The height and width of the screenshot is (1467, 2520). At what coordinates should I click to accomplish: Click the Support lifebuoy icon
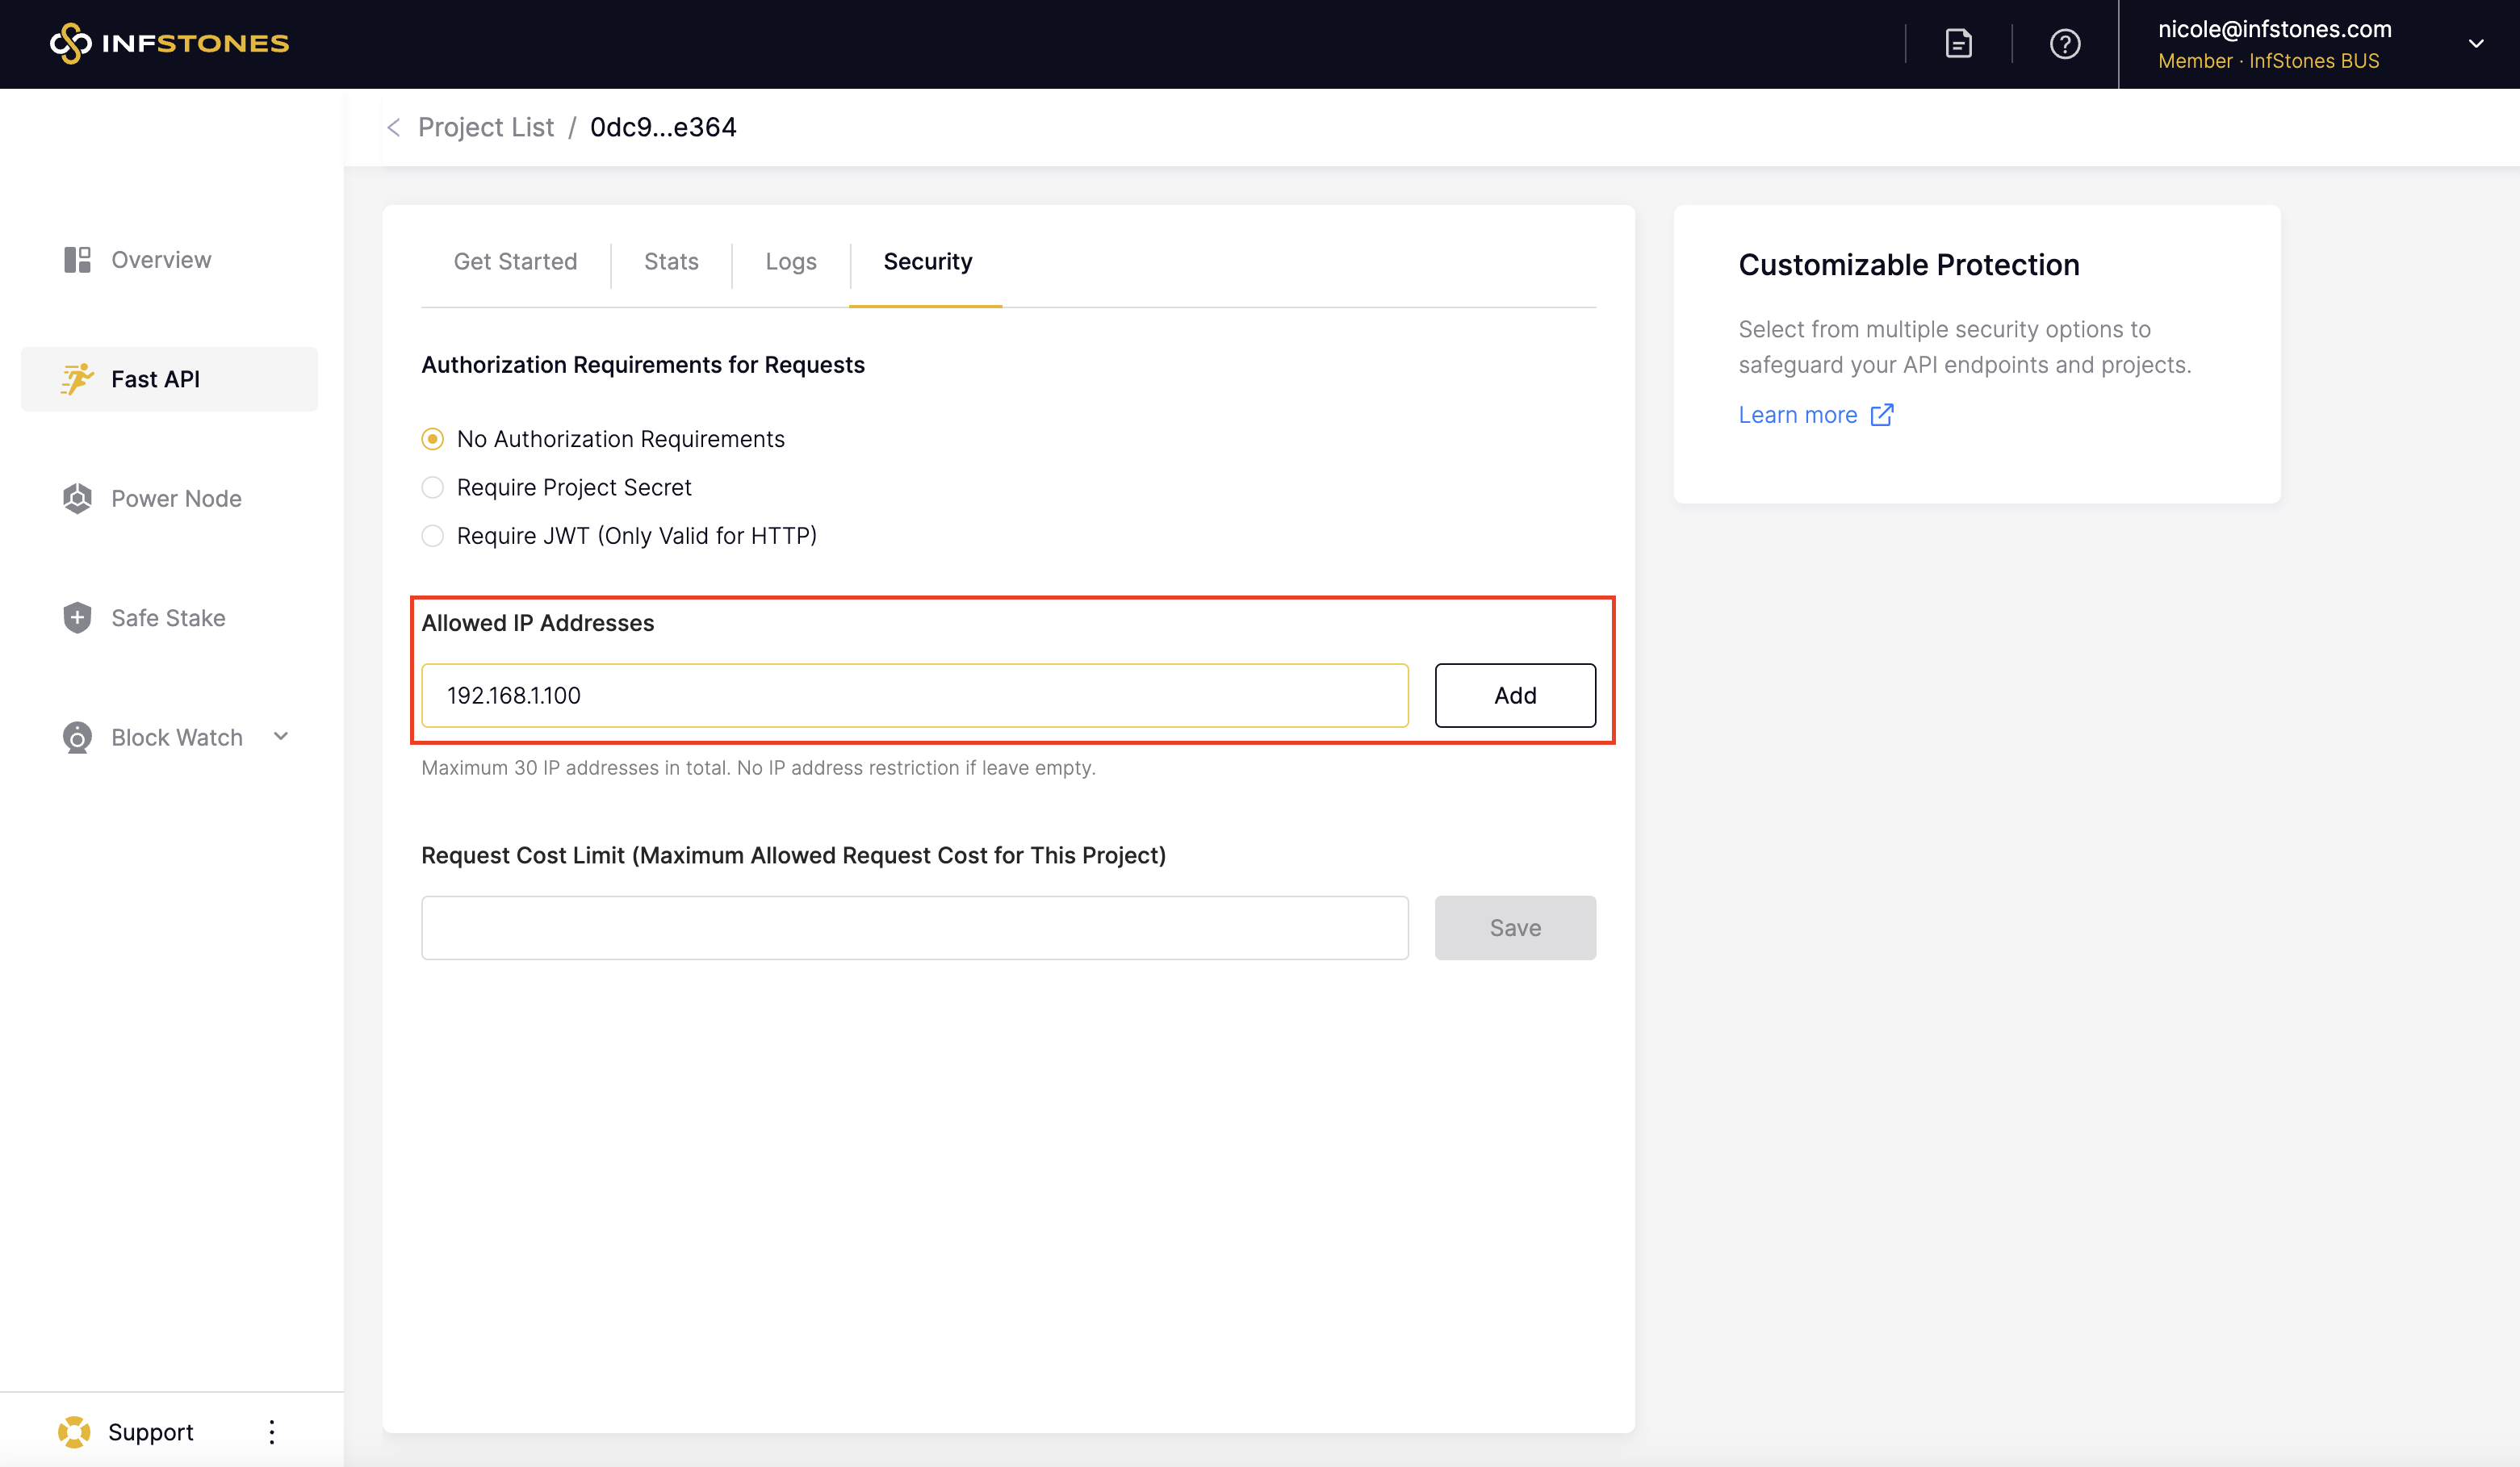(74, 1431)
